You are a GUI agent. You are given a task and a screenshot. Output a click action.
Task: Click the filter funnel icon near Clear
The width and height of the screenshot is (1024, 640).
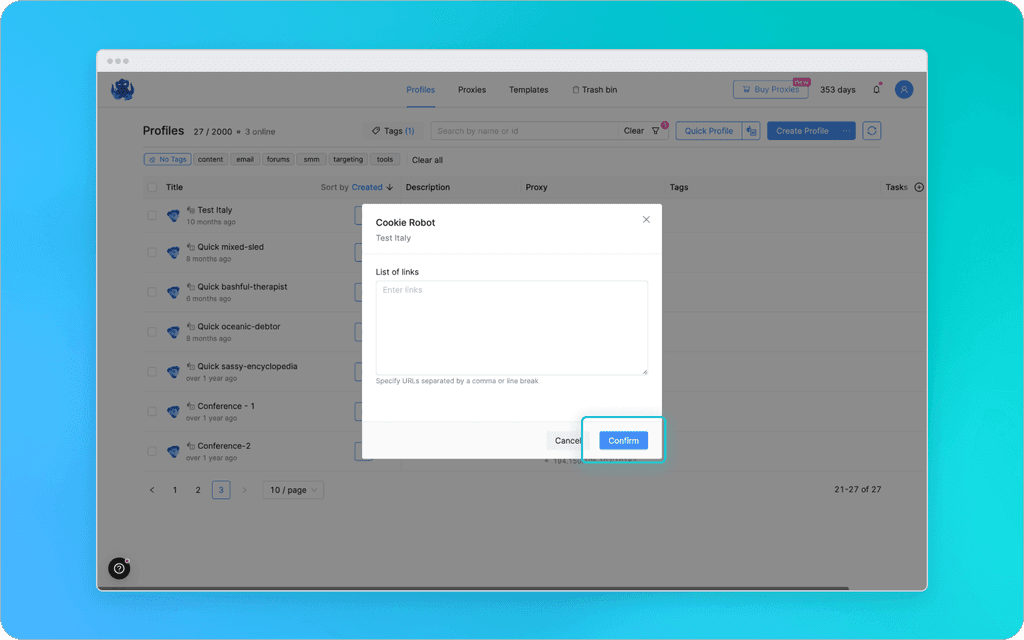tap(654, 131)
